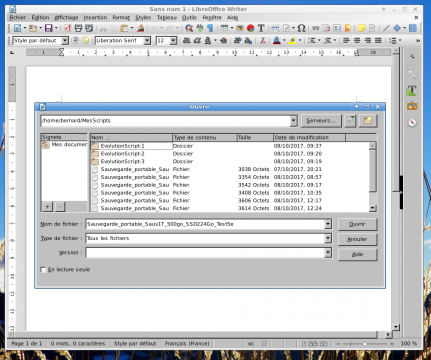
Task: Open the Insertion menu
Action: (95, 17)
